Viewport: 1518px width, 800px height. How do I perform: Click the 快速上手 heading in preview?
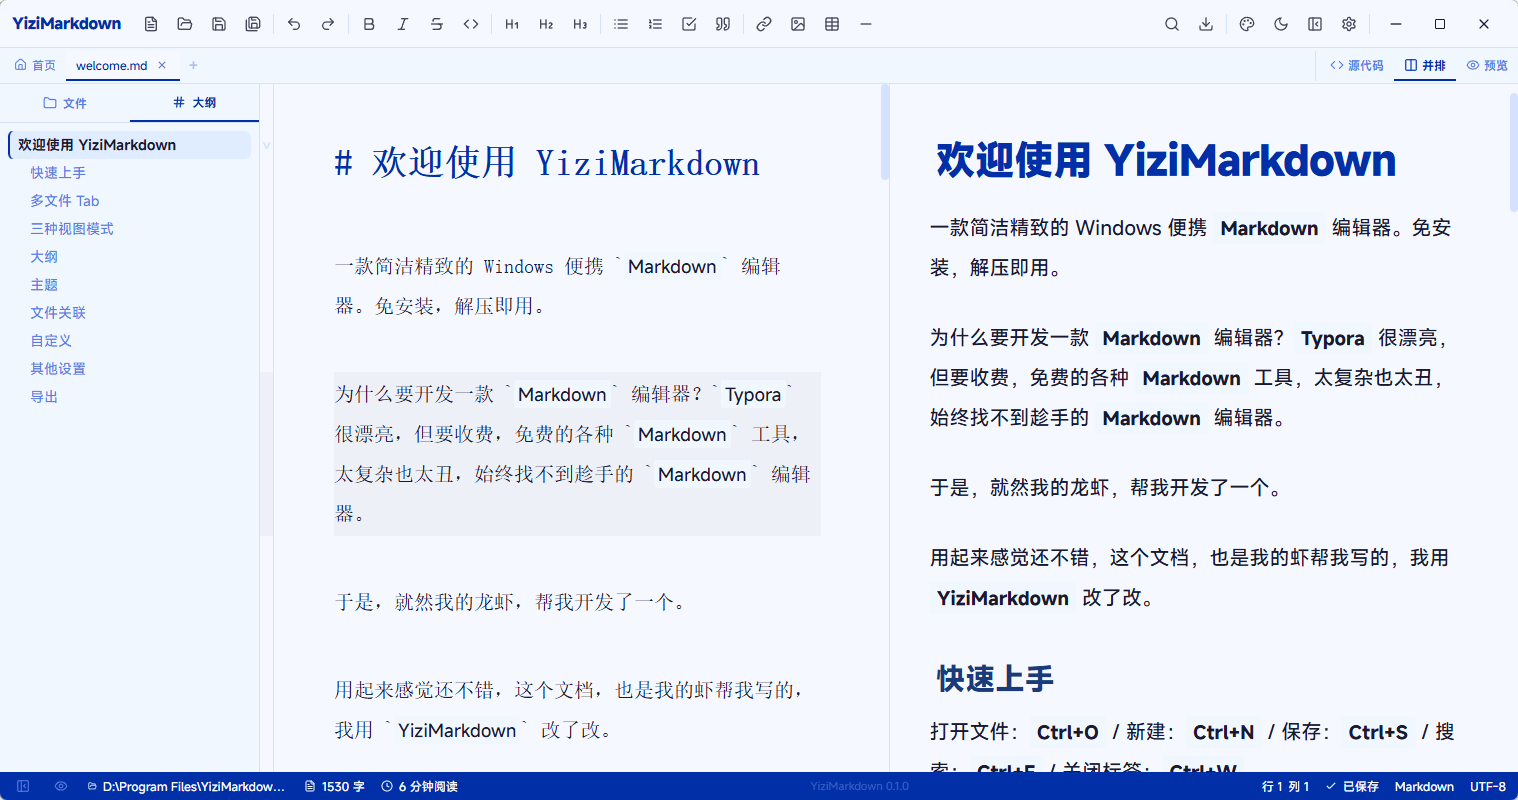coord(995,679)
